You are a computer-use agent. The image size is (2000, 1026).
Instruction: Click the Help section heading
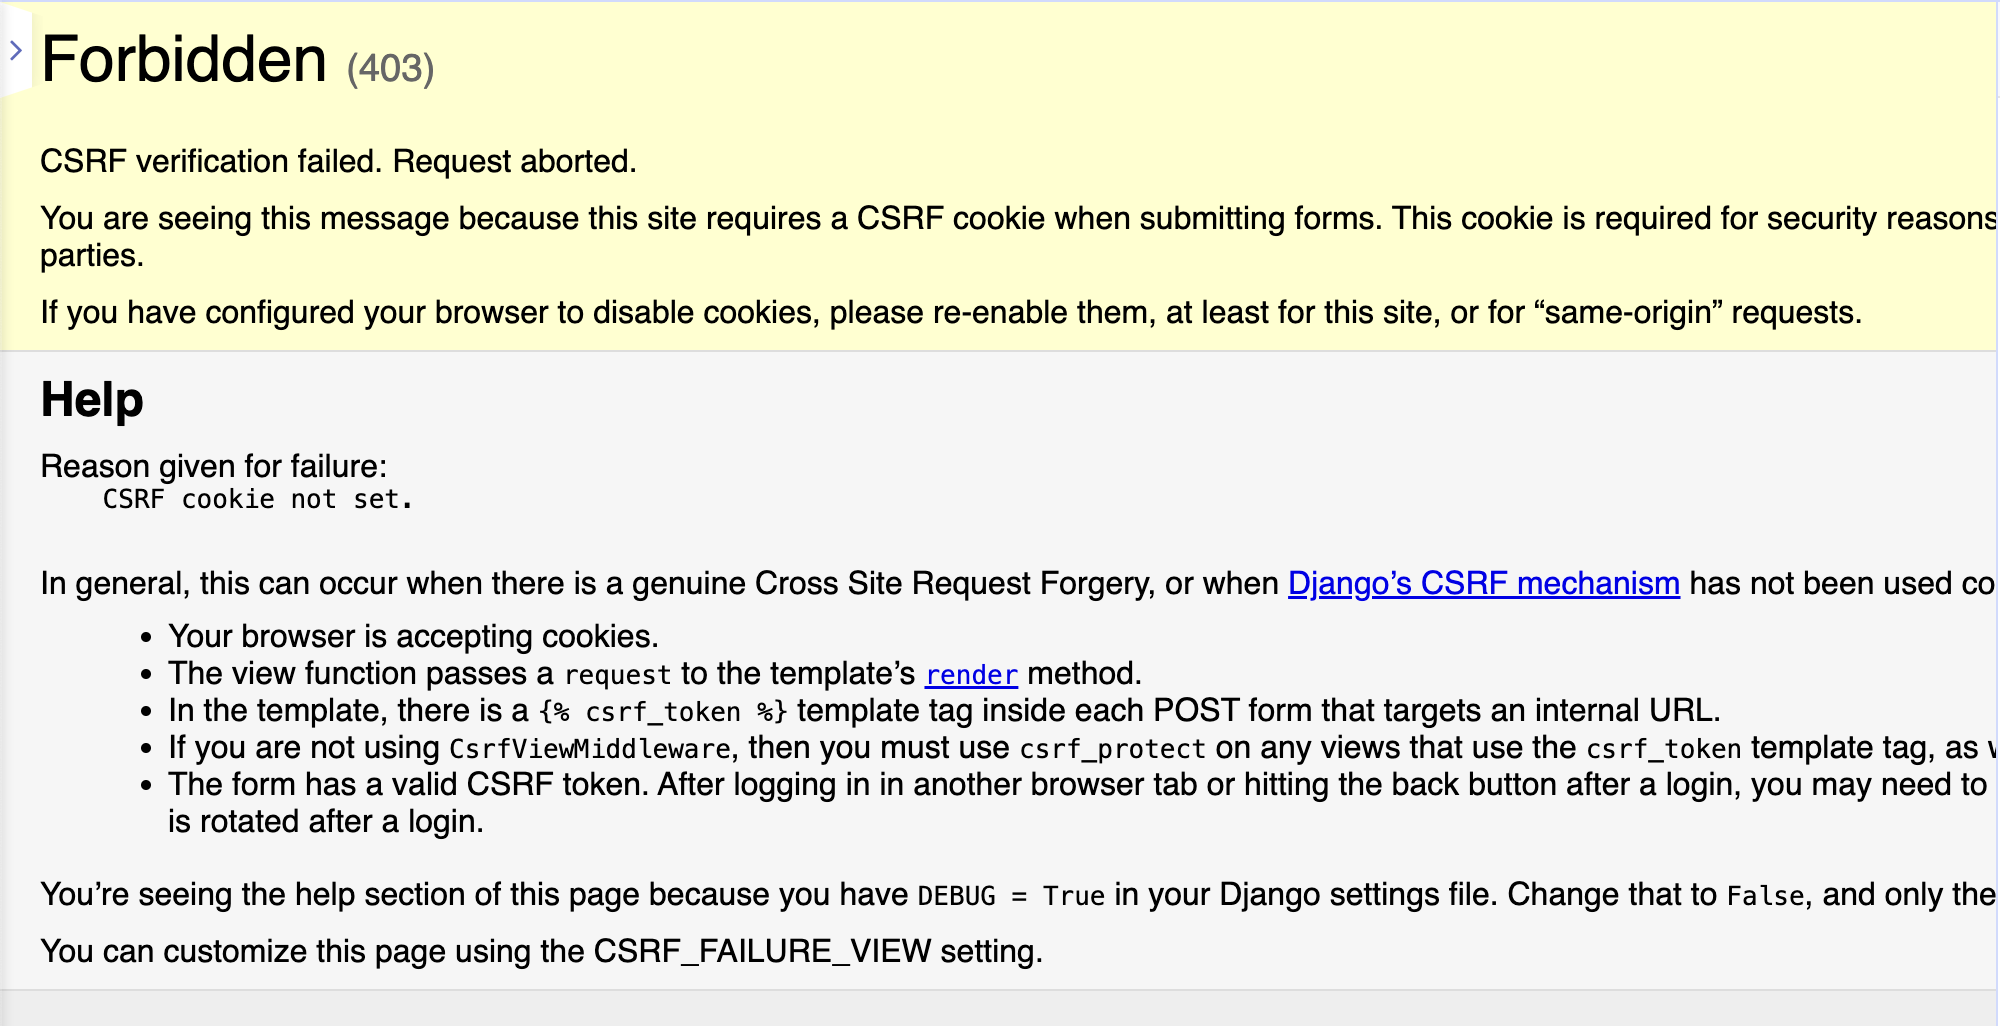[x=92, y=400]
